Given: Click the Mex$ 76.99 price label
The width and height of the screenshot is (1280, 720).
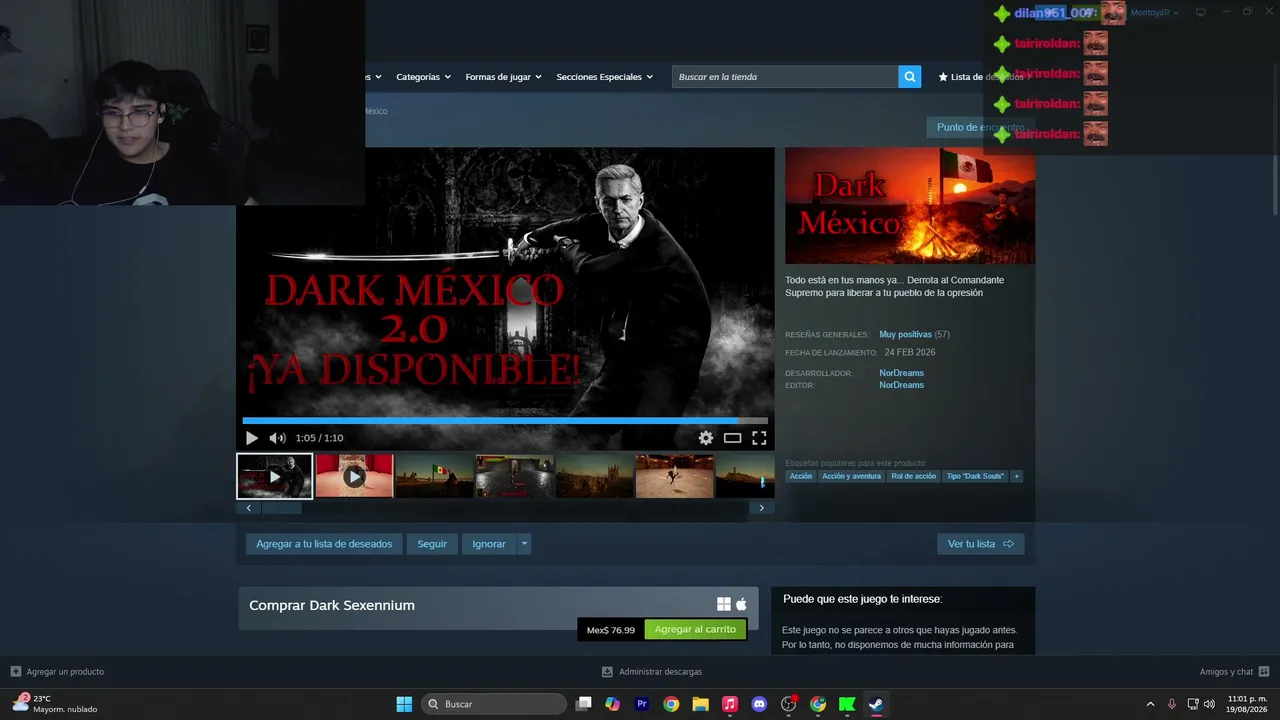Looking at the screenshot, I should 611,630.
